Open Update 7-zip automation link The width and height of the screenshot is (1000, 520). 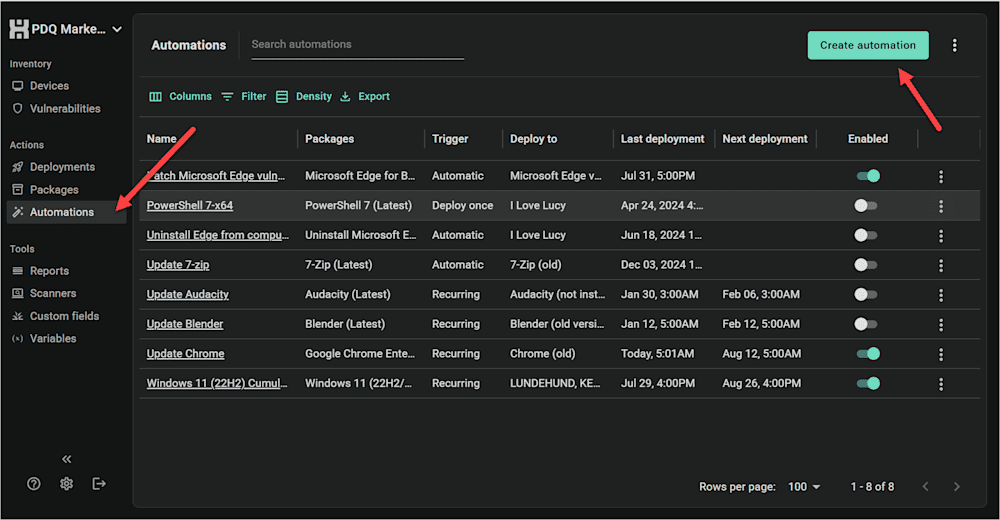coord(178,264)
